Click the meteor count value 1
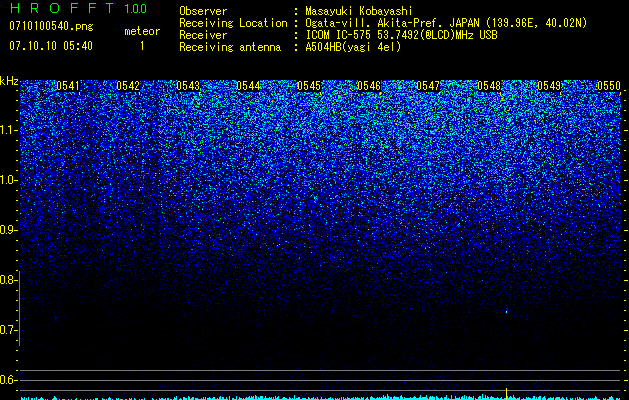 pyautogui.click(x=142, y=46)
